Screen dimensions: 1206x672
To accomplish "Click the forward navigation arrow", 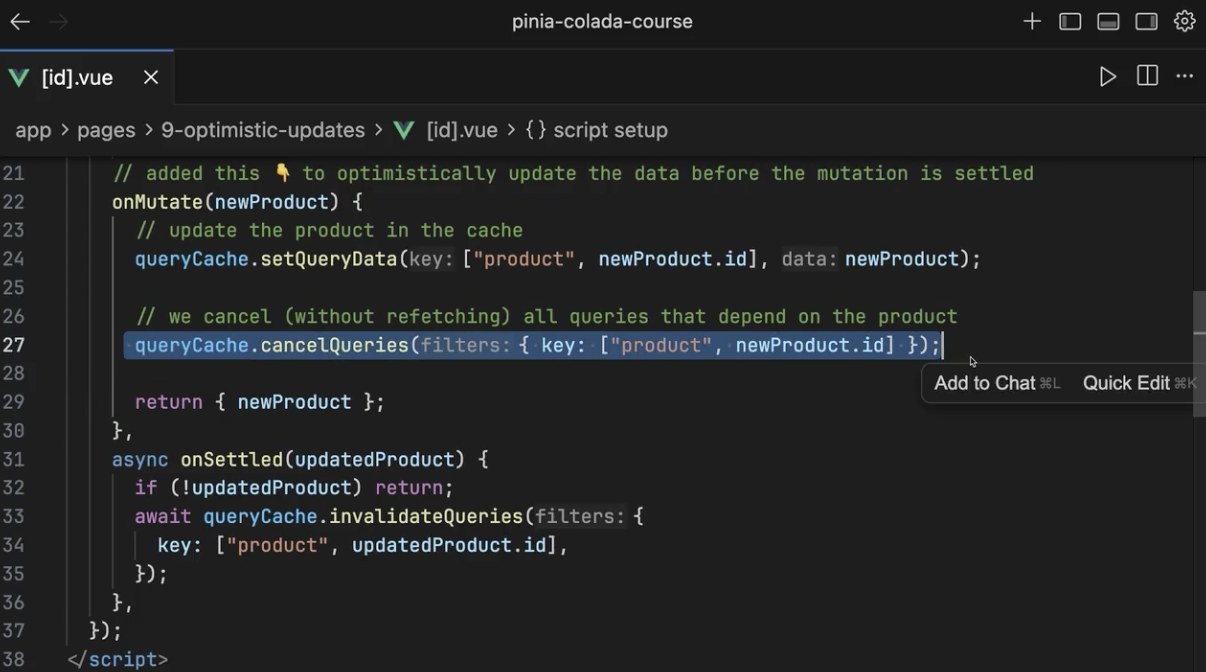I will click(x=58, y=22).
